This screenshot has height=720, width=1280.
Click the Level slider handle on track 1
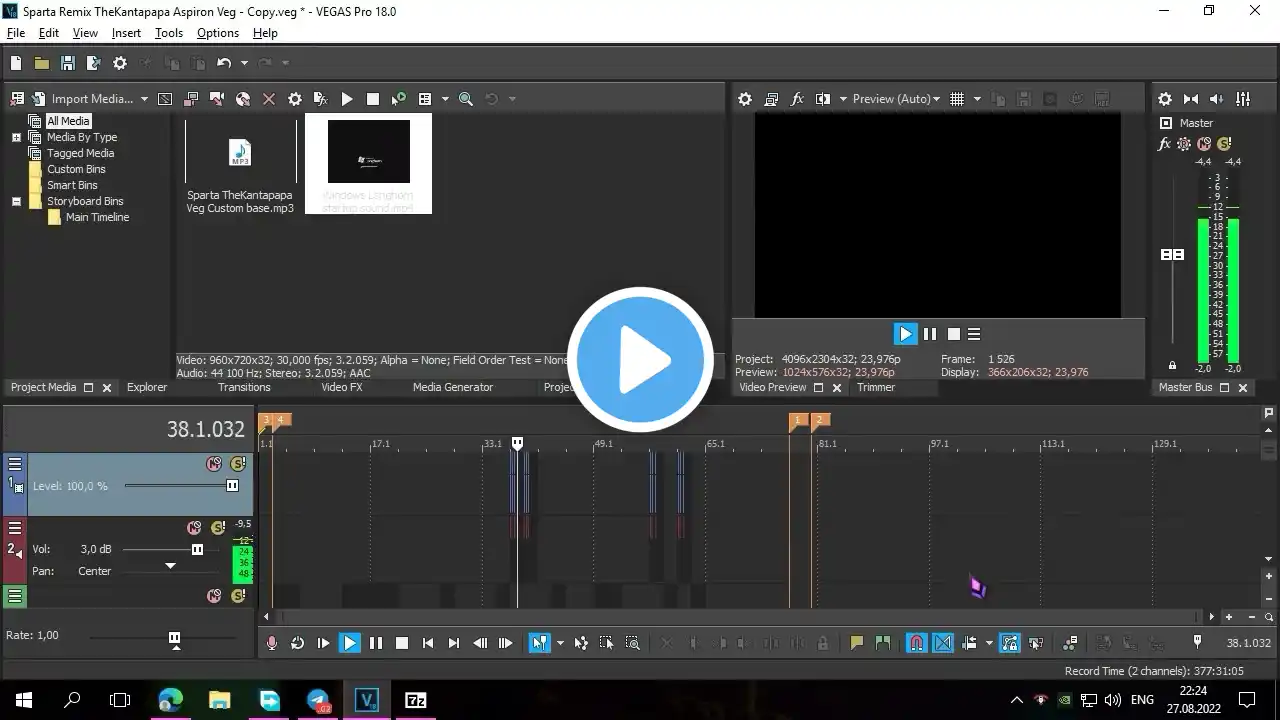click(232, 486)
